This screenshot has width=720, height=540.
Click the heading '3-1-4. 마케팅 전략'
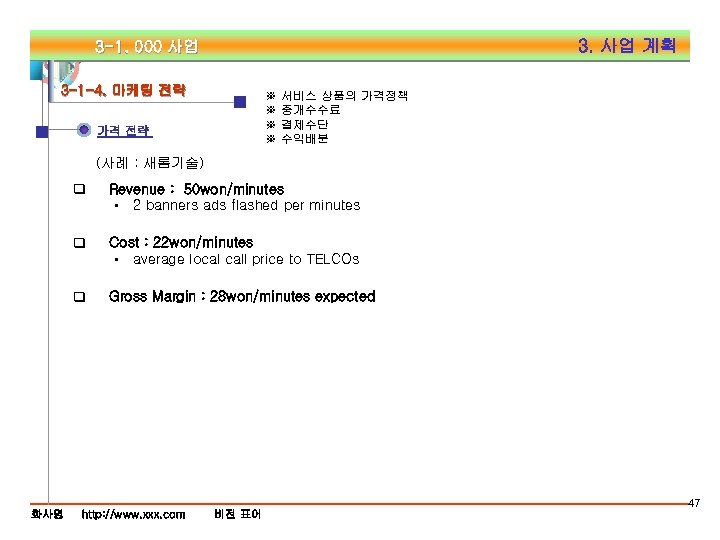click(x=123, y=90)
